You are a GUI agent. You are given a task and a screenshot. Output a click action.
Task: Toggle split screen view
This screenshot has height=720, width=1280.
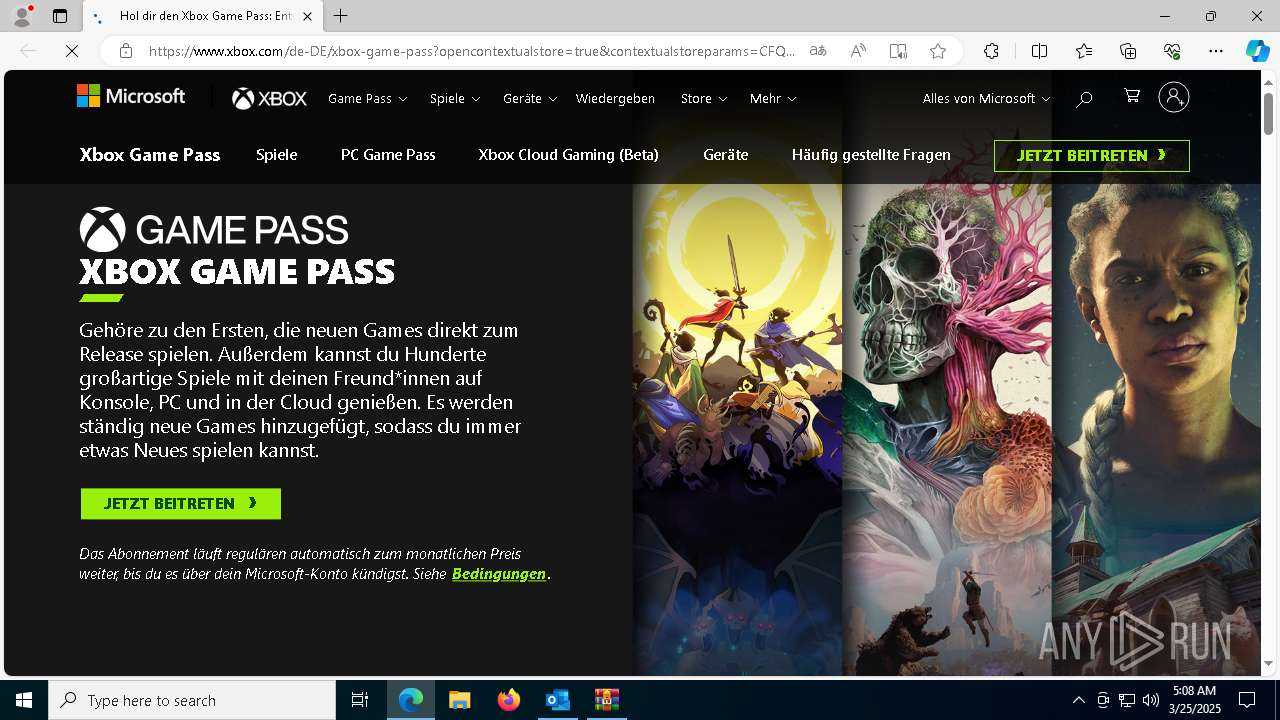1039,51
